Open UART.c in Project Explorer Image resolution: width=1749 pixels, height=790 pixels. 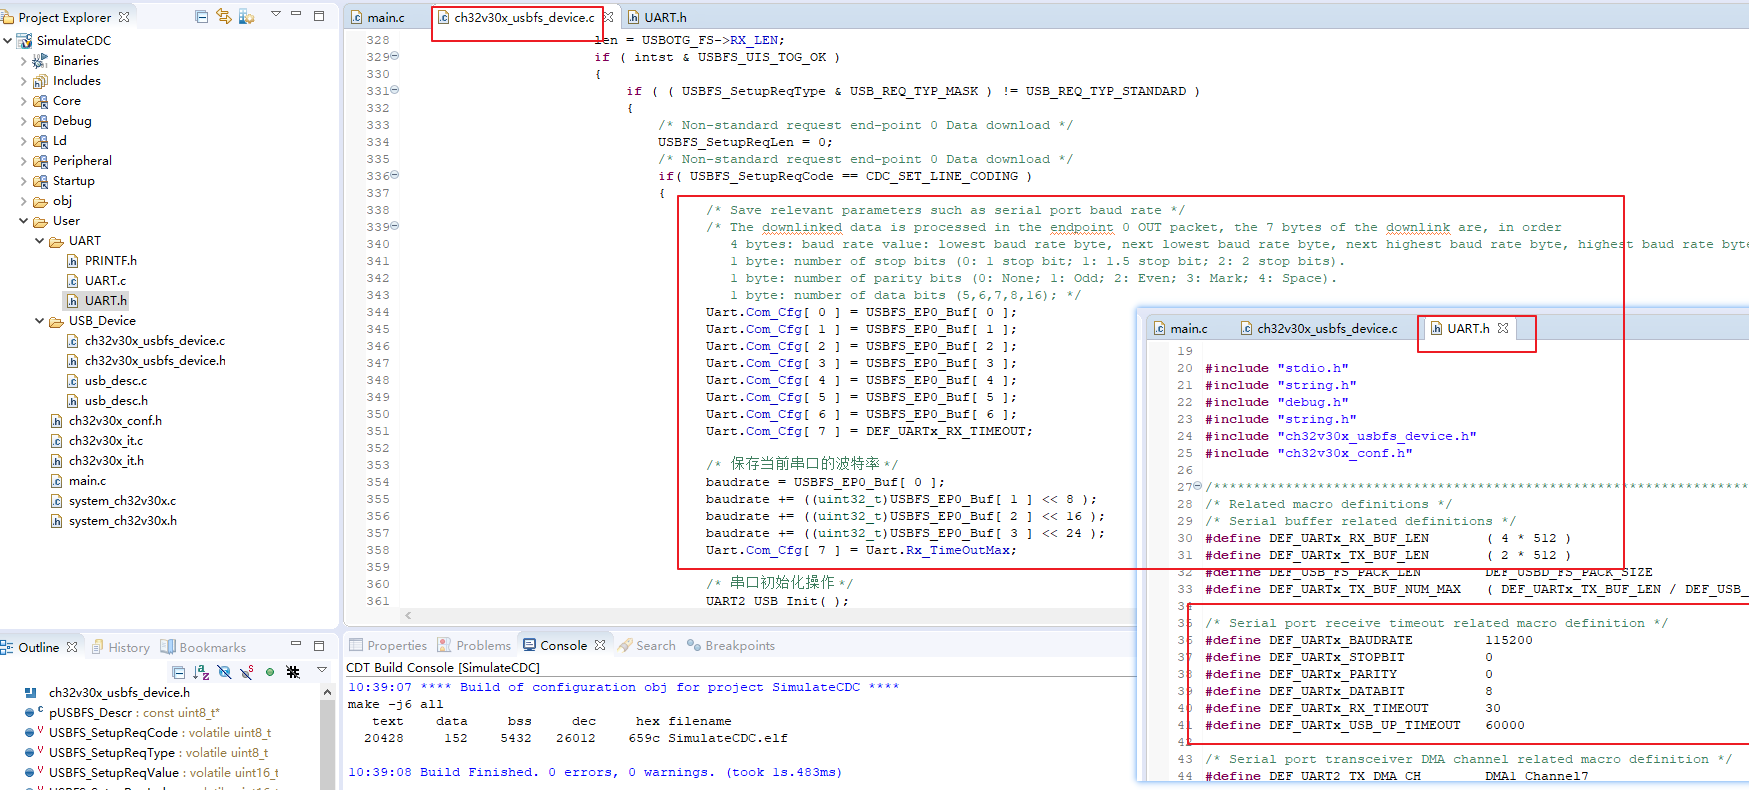point(96,281)
